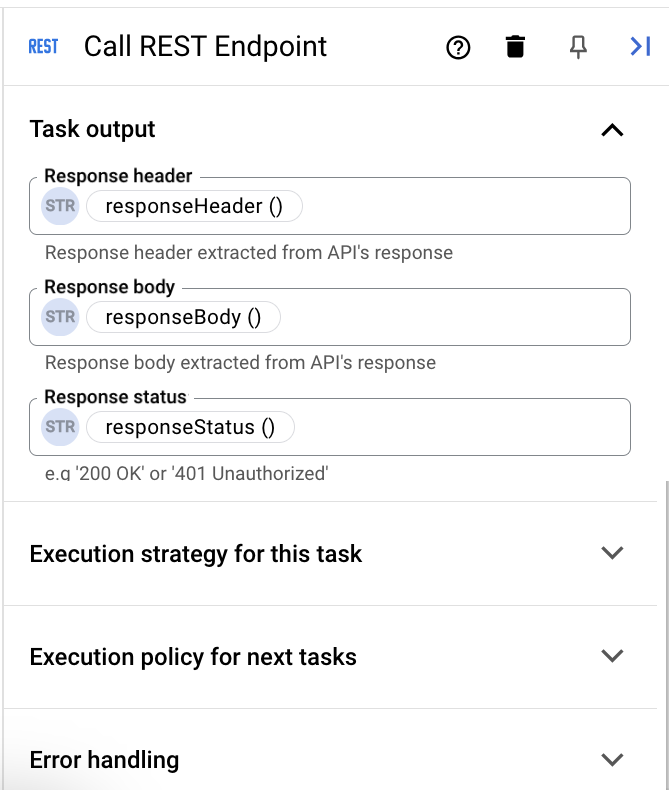Screen dimensions: 669x799
Task: Select the responseBody () variable chip
Action: [183, 317]
